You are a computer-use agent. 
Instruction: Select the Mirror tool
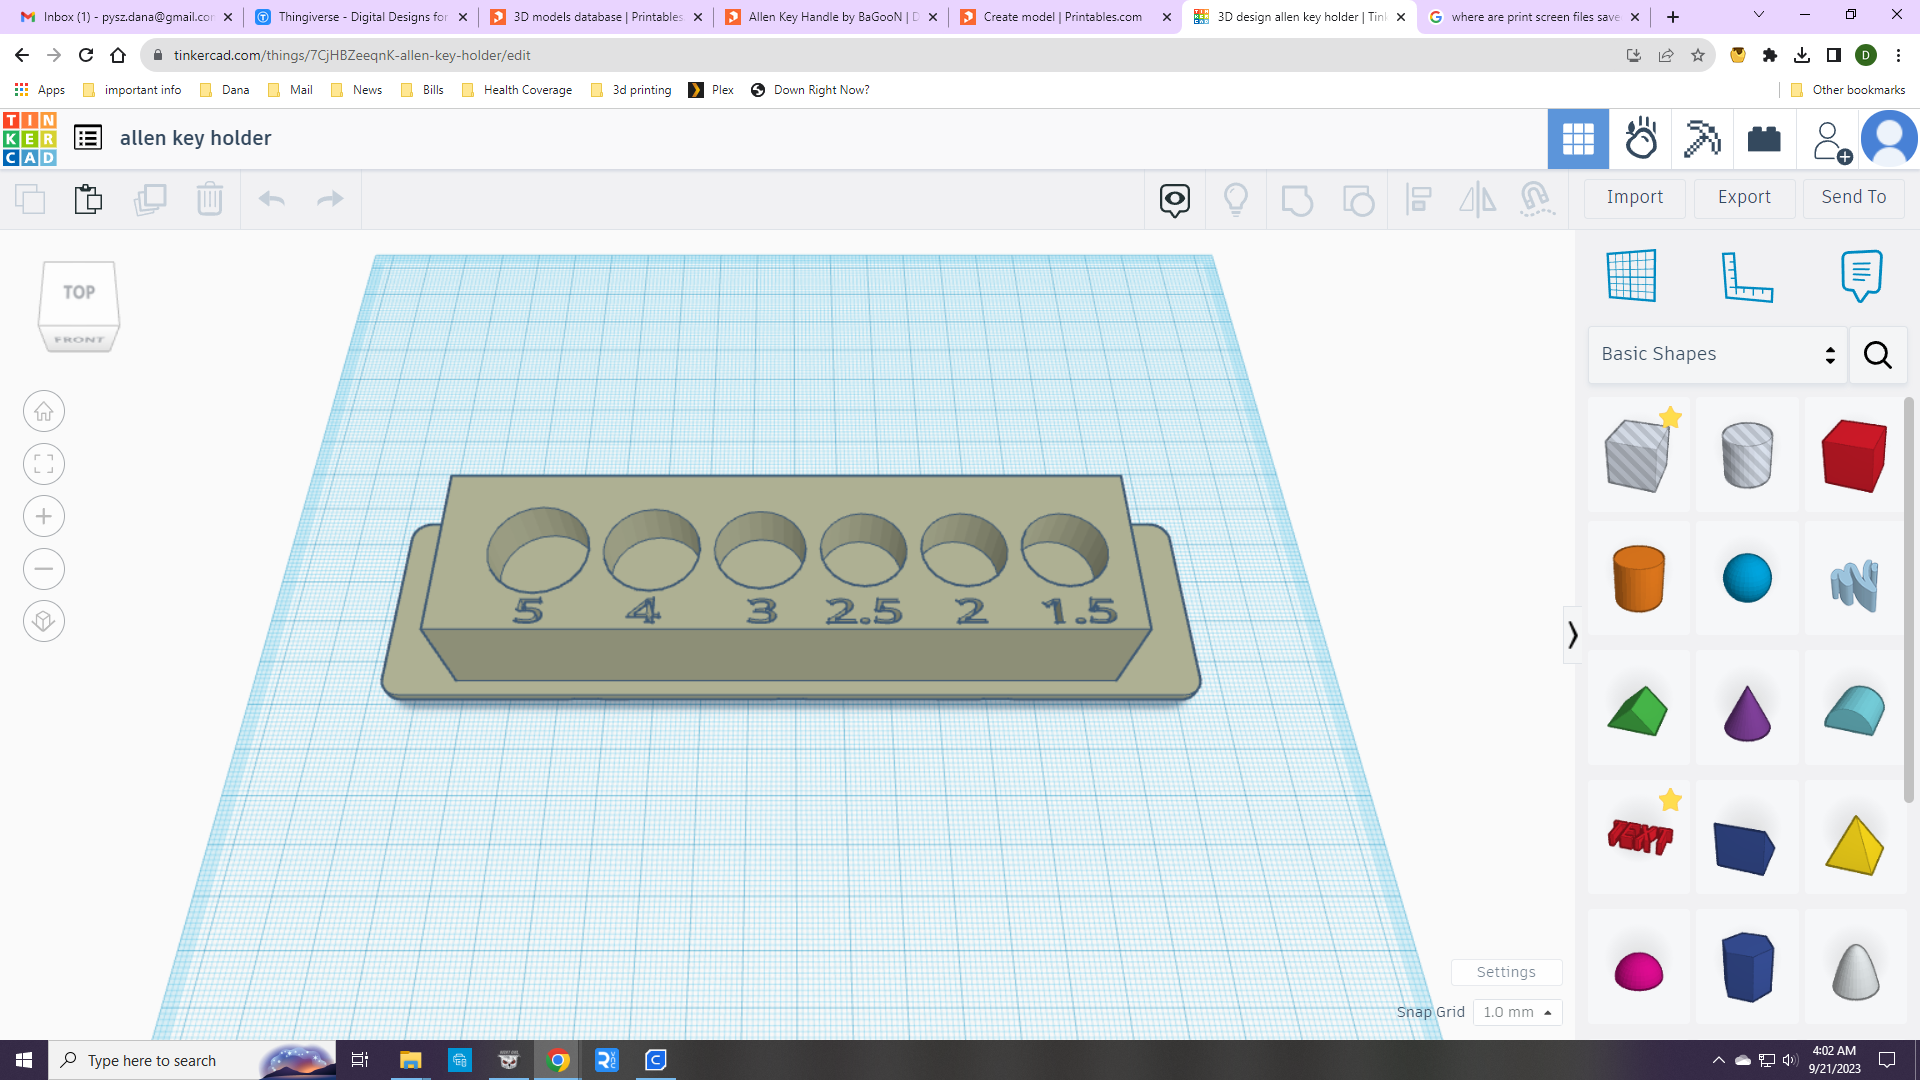(x=1478, y=199)
